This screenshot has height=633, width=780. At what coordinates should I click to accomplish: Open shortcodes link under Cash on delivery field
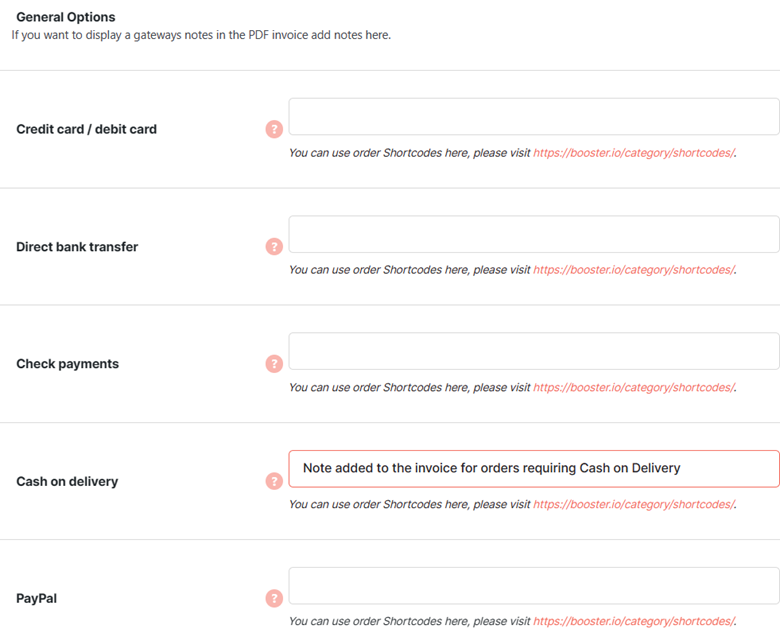pos(634,504)
